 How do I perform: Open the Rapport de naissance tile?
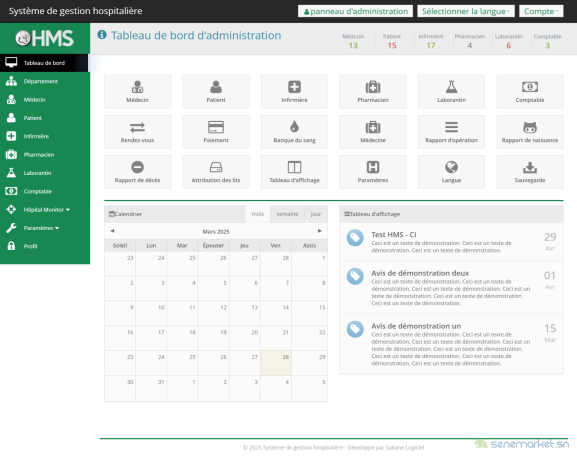[x=530, y=132]
